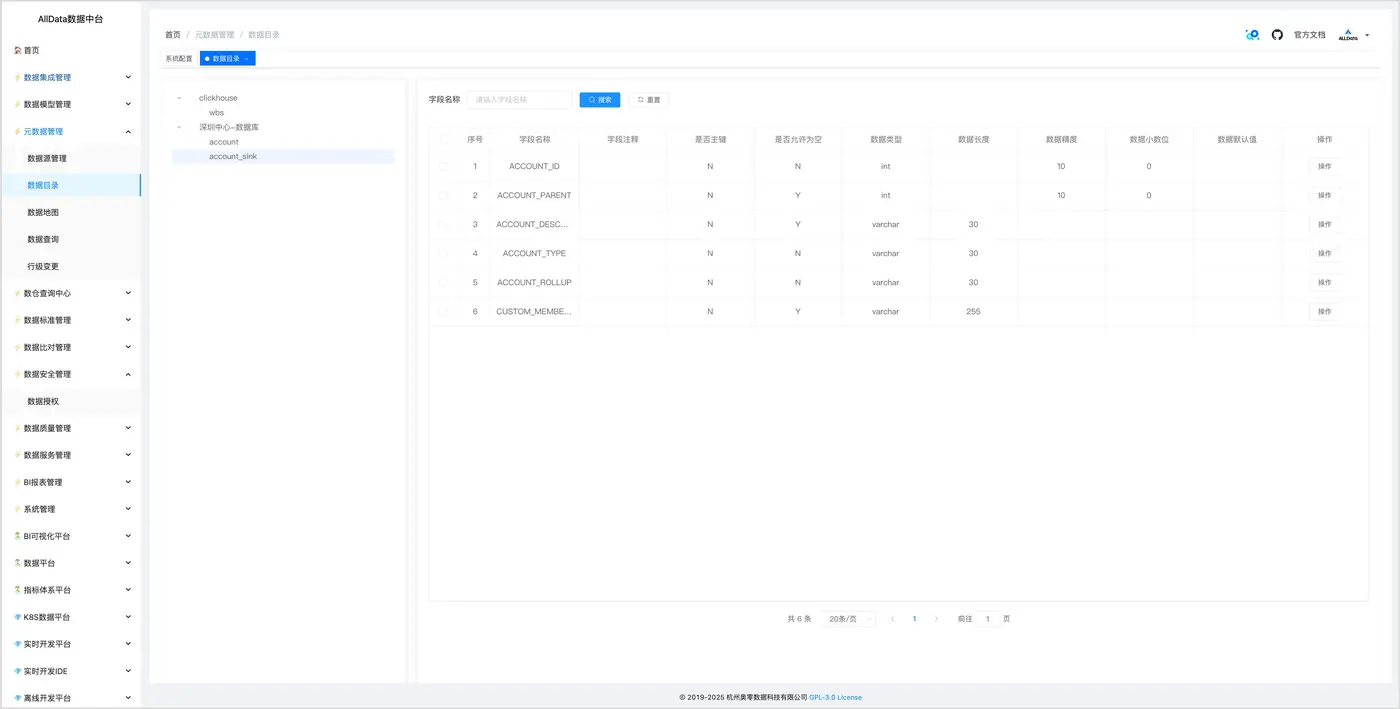Collapse the 深圳中心-数据库 tree node arrow
The height and width of the screenshot is (709, 1400).
click(x=179, y=127)
